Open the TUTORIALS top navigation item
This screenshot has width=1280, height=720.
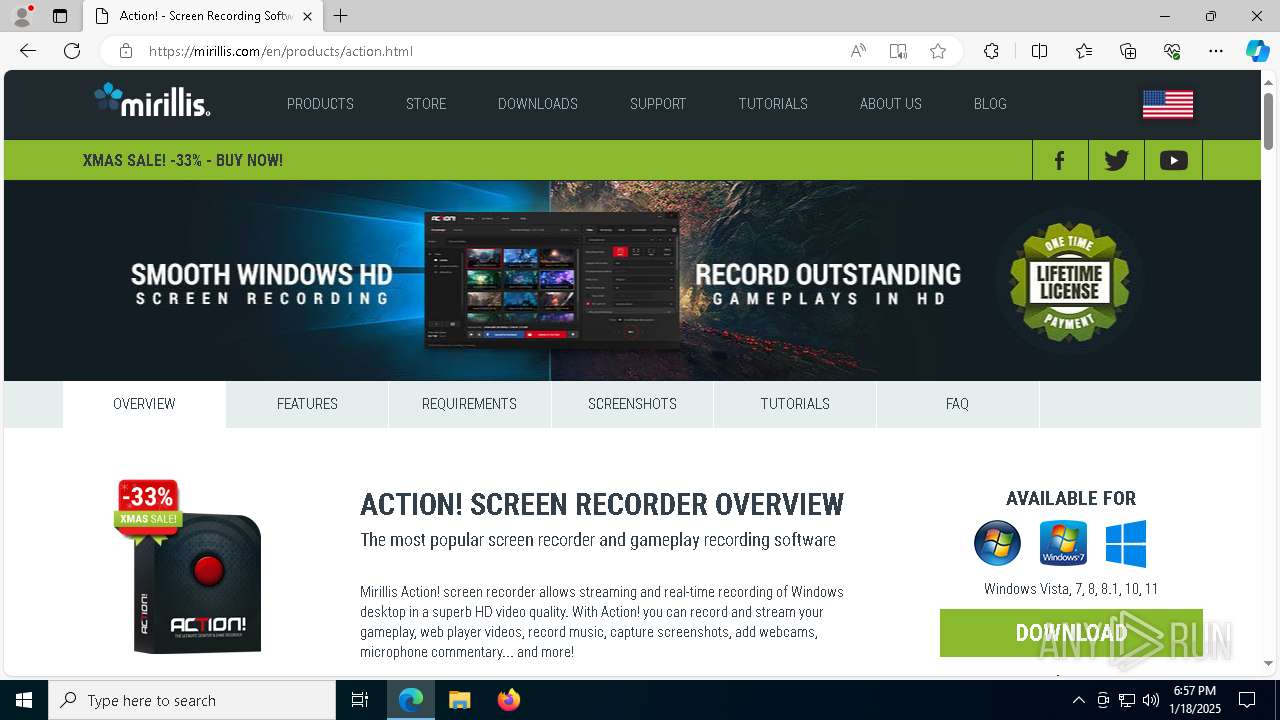point(773,104)
